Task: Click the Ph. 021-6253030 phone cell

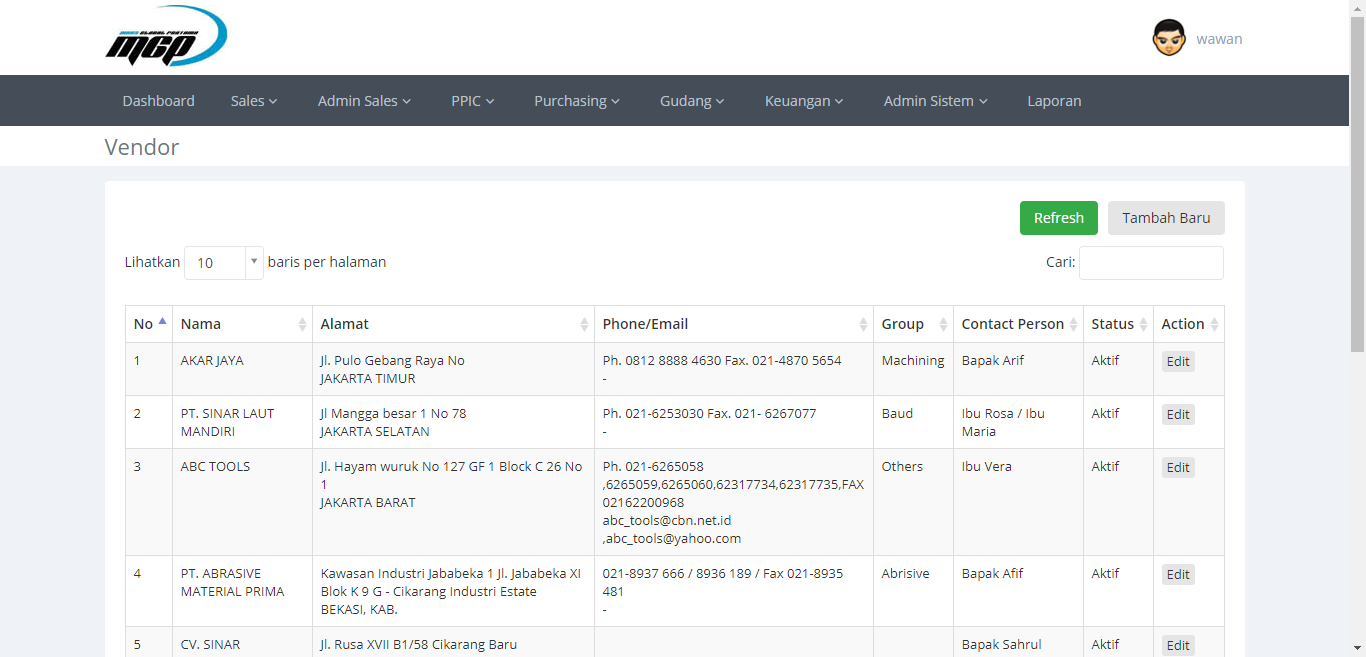Action: coord(734,422)
